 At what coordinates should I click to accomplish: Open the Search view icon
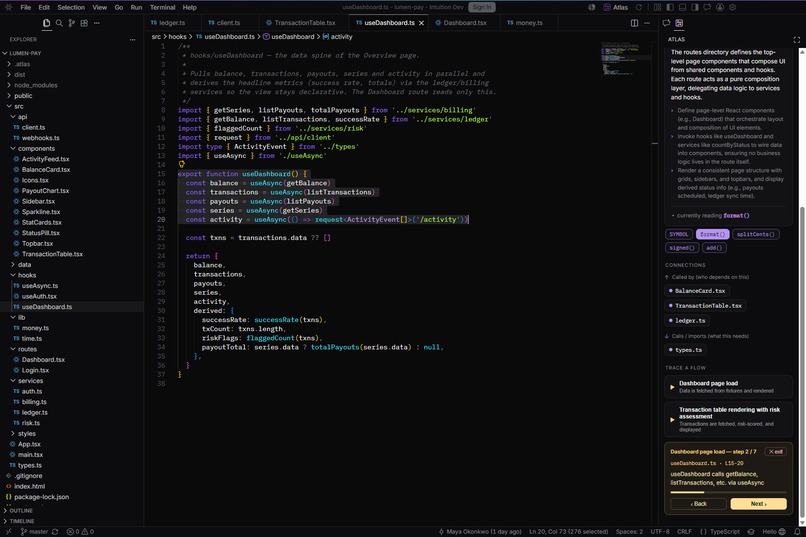click(x=59, y=23)
